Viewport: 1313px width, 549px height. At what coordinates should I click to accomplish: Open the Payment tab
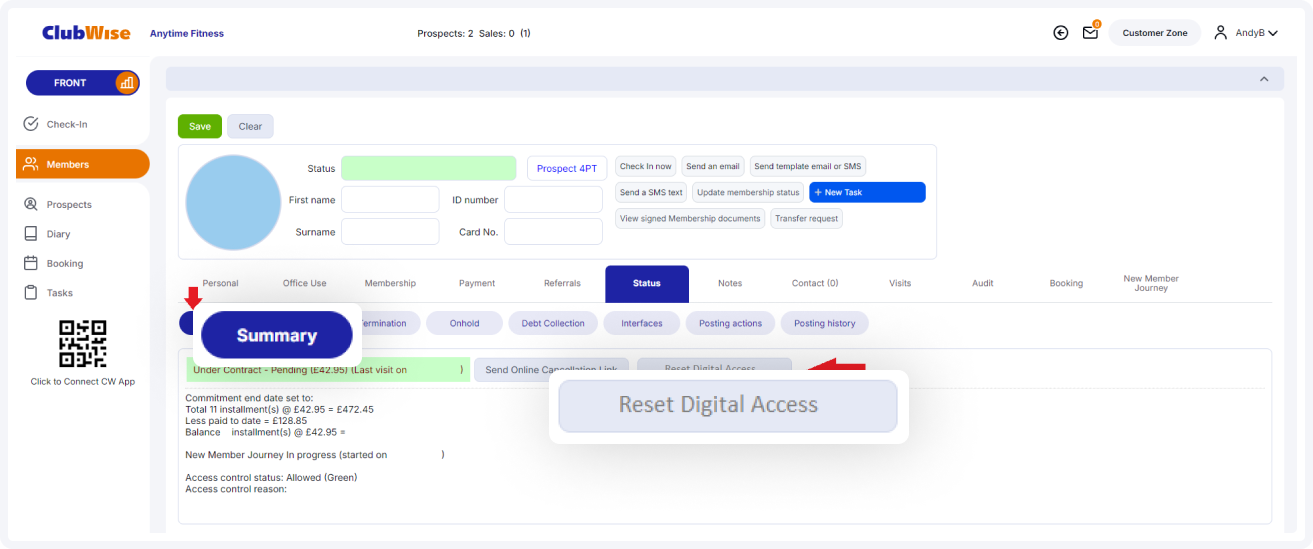pos(477,283)
